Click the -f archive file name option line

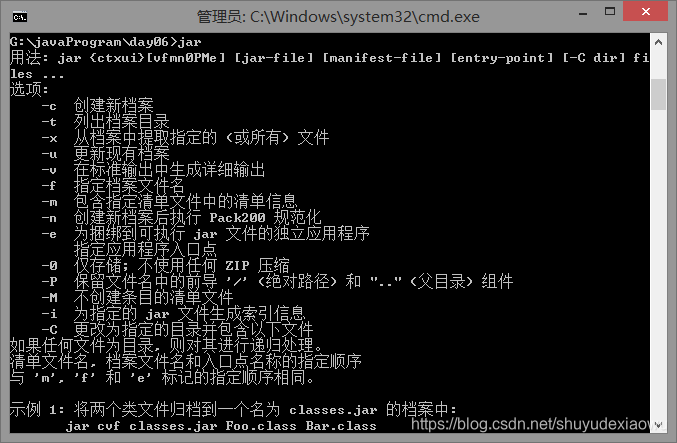[x=113, y=186]
